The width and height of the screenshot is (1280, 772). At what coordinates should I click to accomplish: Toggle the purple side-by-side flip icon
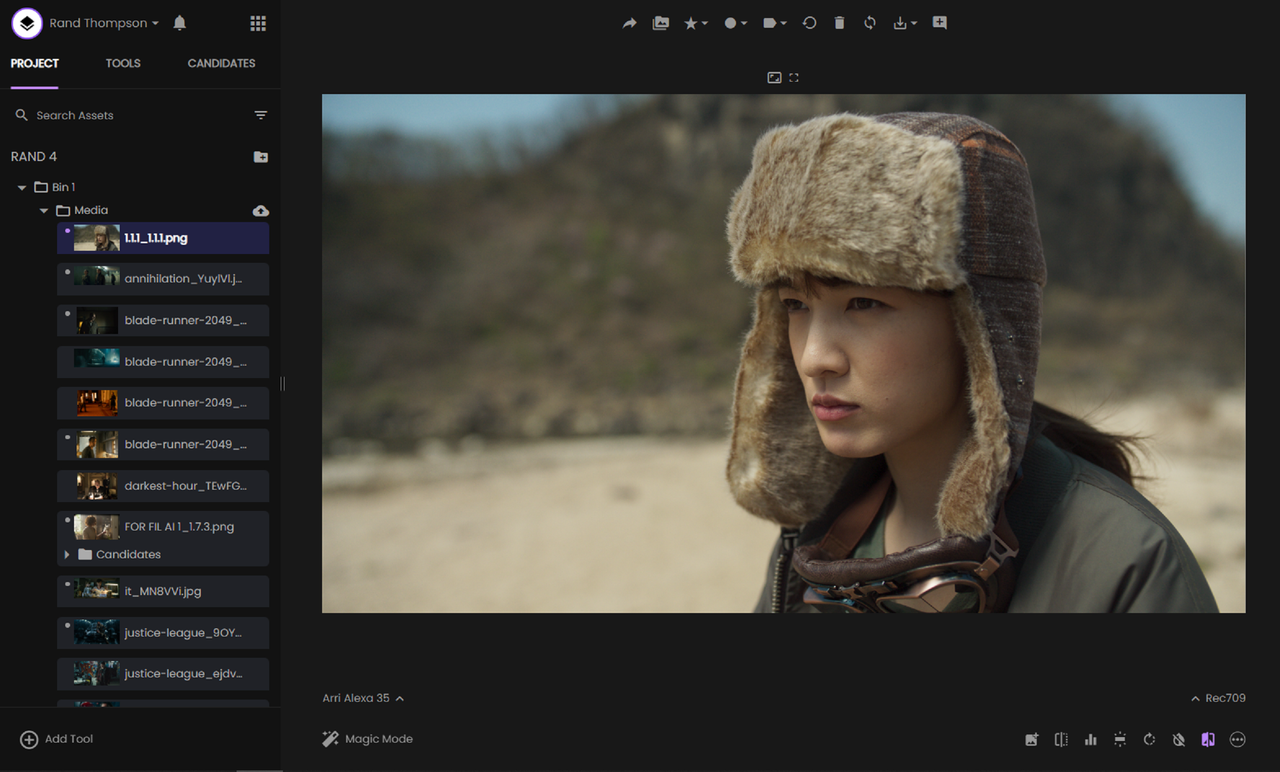(1208, 740)
